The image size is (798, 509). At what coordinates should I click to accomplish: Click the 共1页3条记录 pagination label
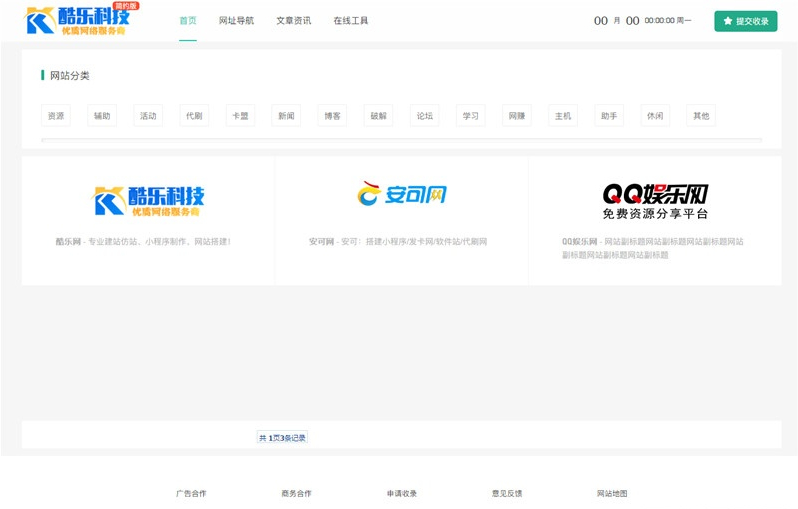click(282, 438)
